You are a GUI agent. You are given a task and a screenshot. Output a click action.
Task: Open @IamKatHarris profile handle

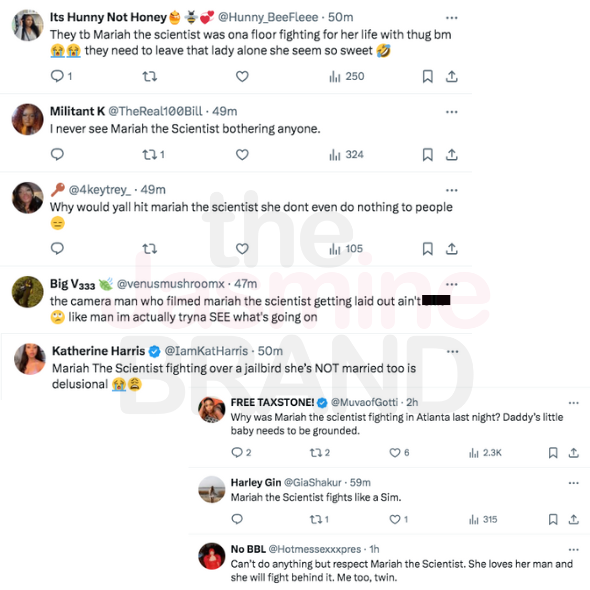pyautogui.click(x=206, y=351)
